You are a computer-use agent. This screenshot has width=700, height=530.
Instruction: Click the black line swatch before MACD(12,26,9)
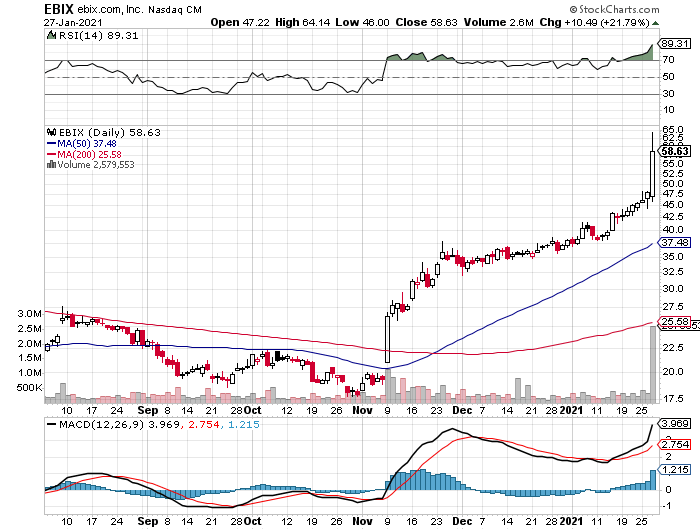tap(51, 424)
